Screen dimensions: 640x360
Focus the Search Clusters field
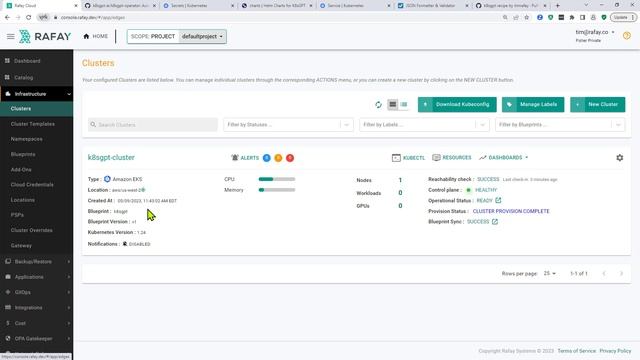pos(153,125)
